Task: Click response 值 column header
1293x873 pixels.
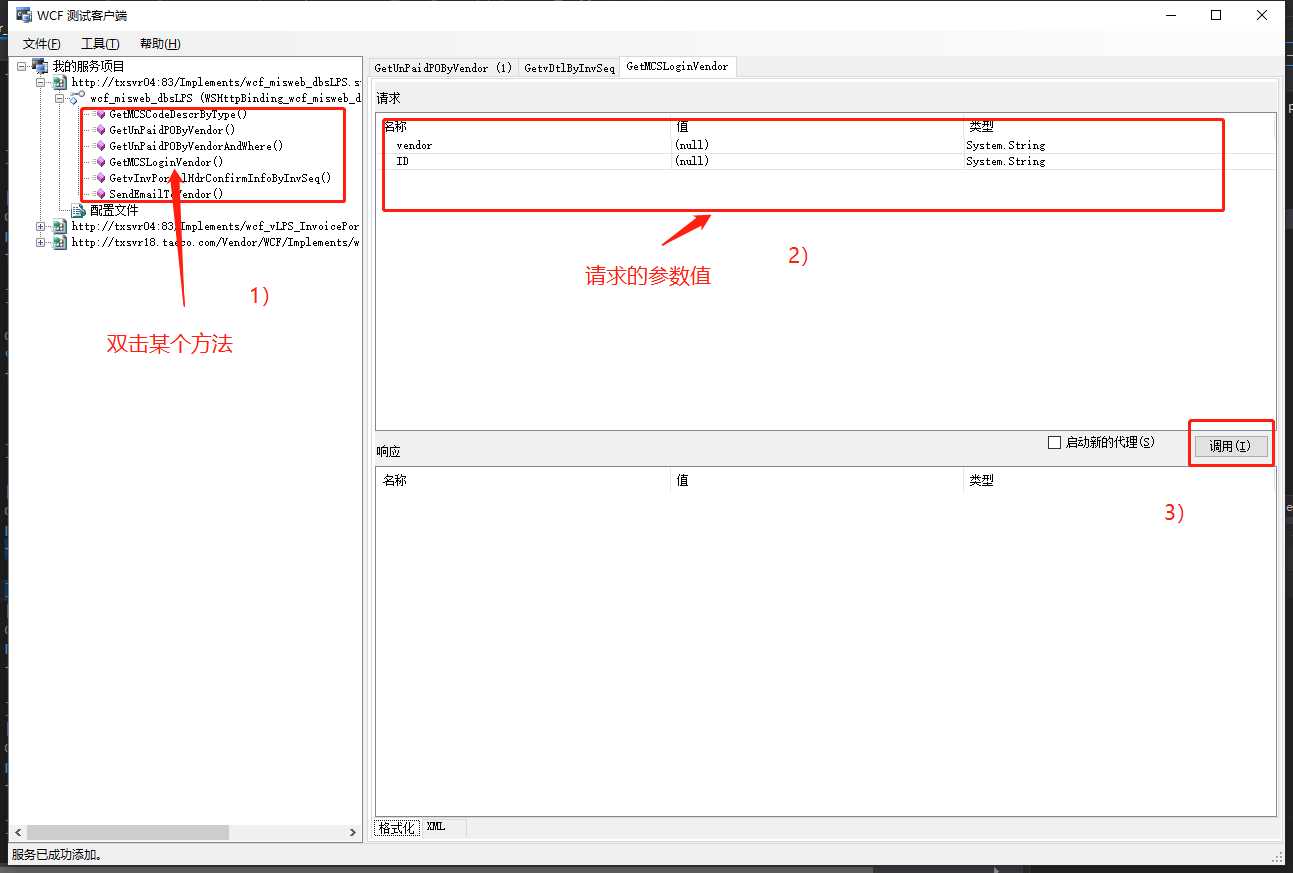Action: click(x=817, y=480)
